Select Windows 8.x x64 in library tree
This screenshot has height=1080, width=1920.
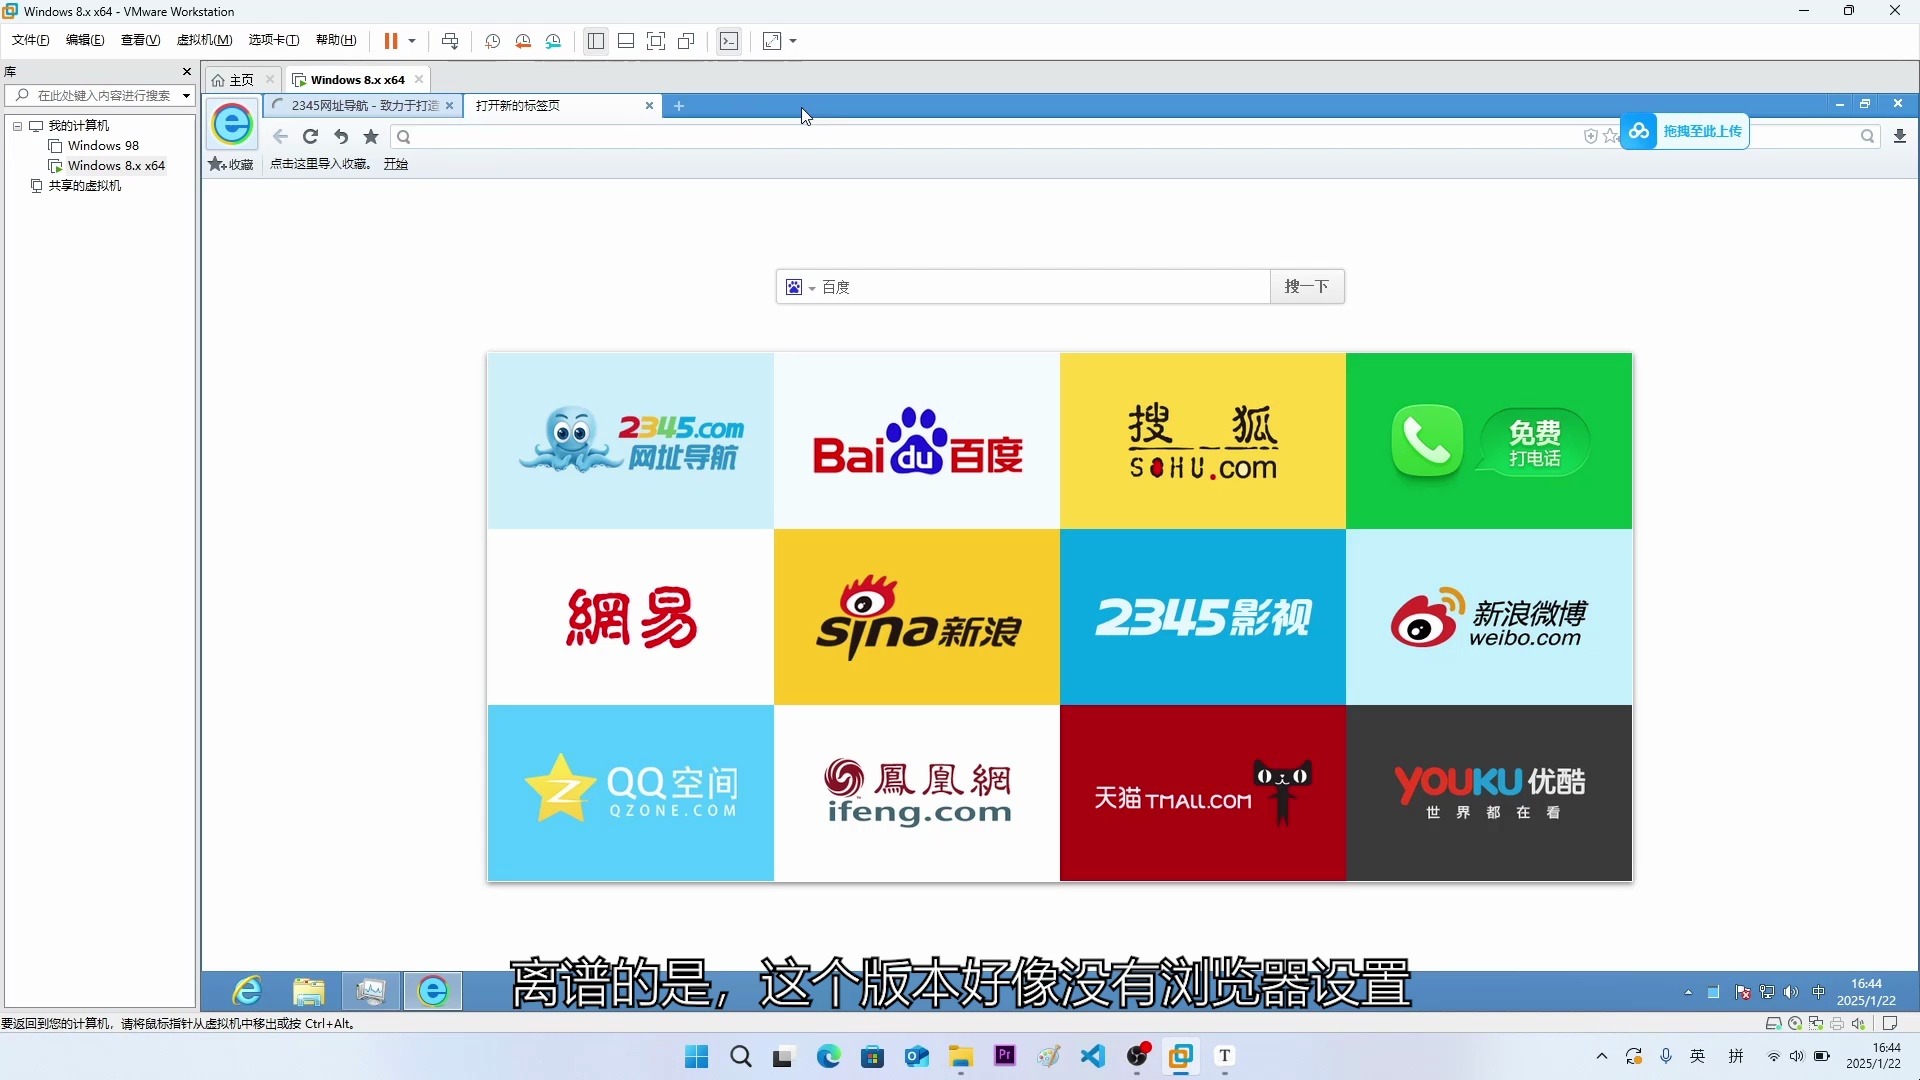[116, 166]
